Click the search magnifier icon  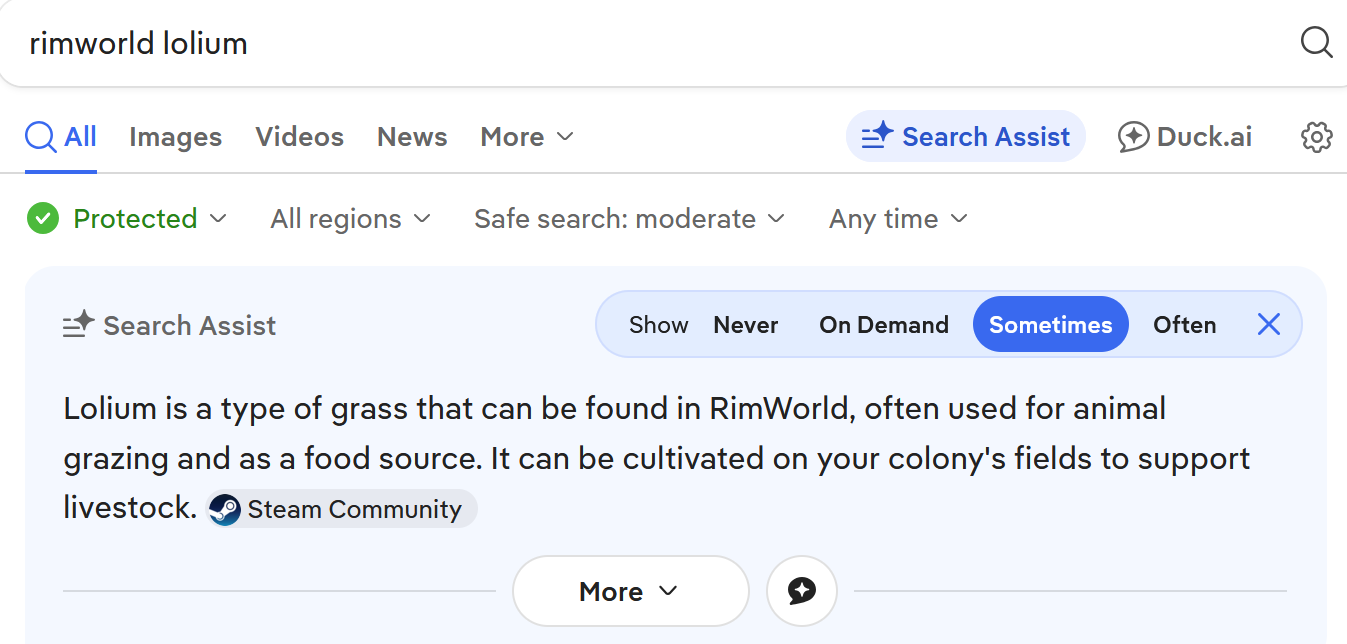[1316, 42]
